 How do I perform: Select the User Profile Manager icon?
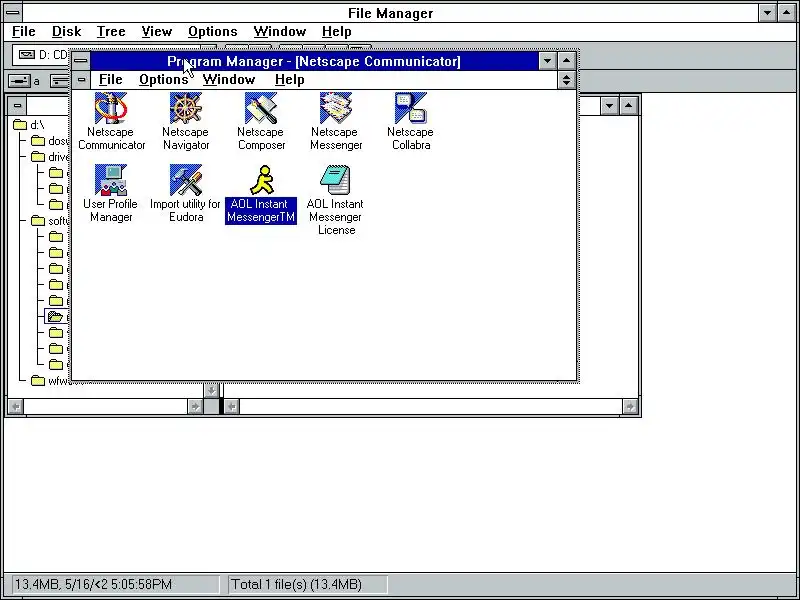click(x=111, y=193)
